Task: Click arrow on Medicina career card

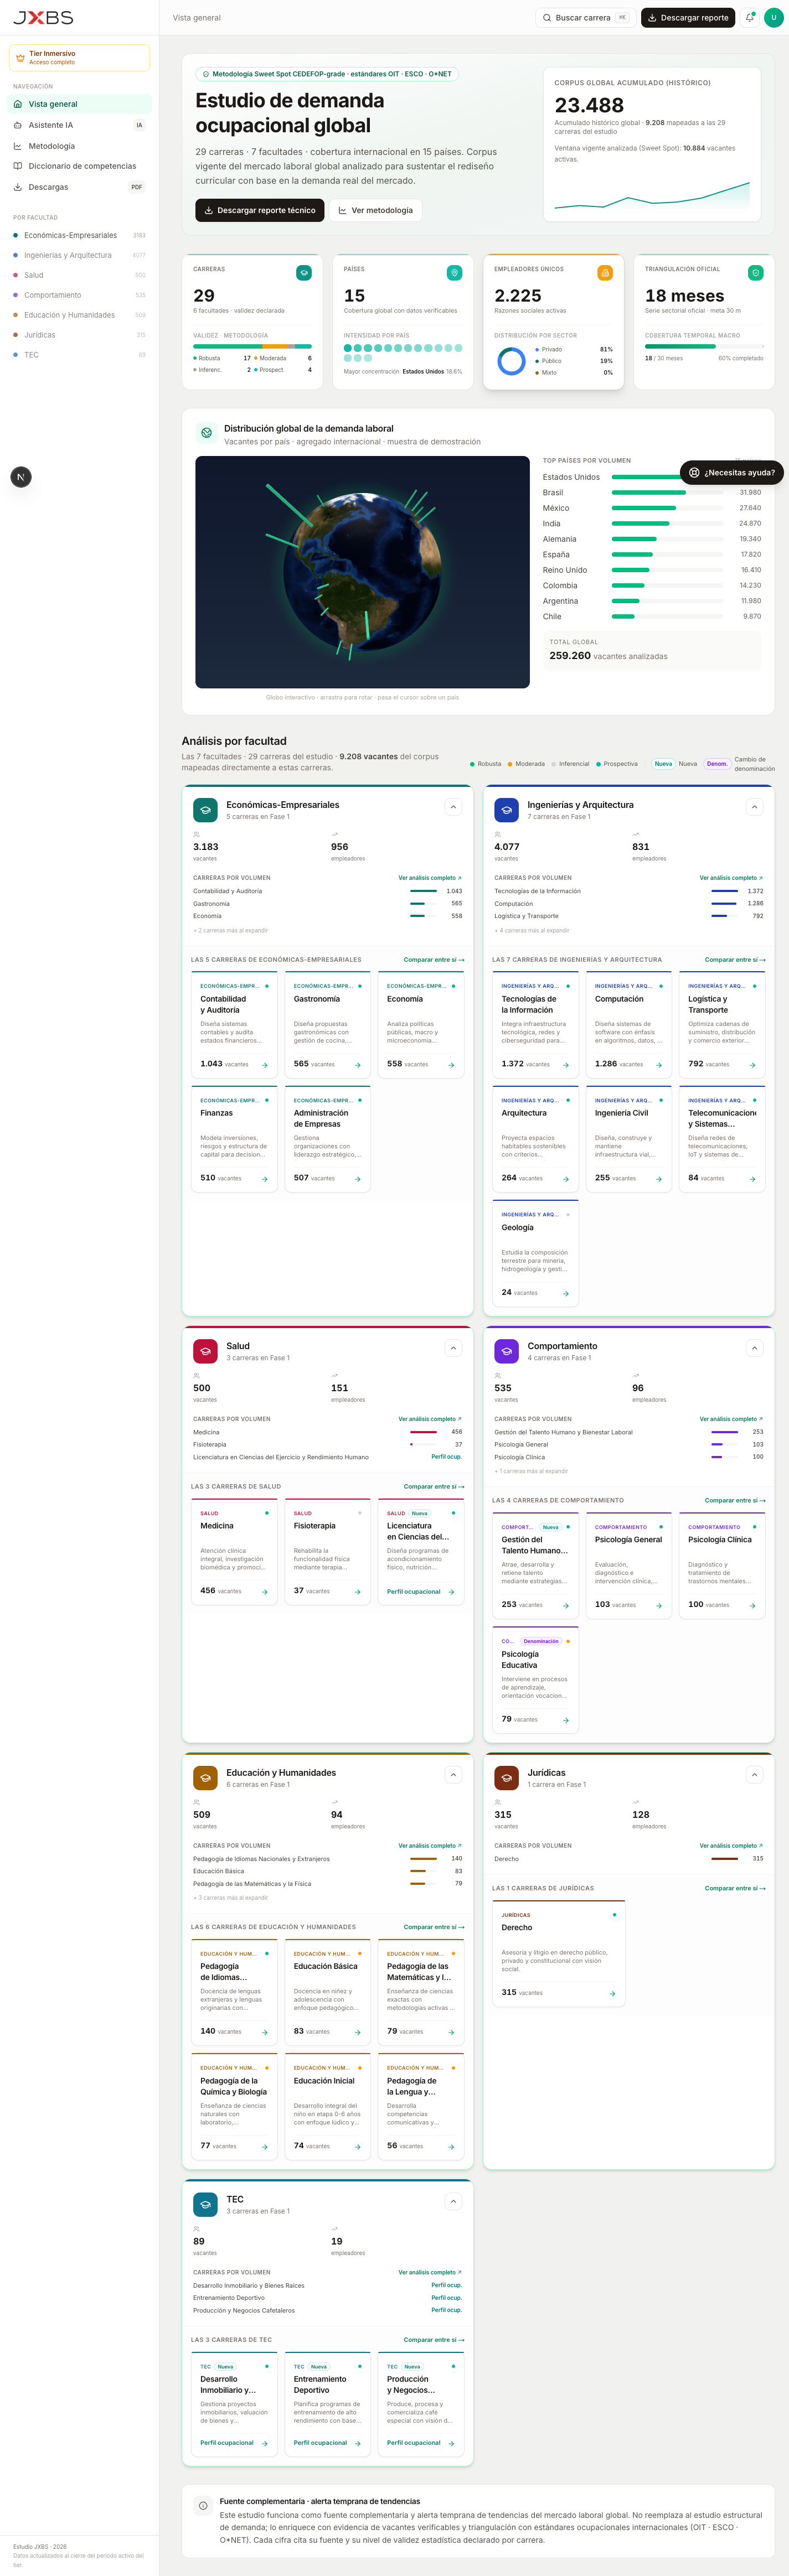Action: click(x=264, y=1592)
